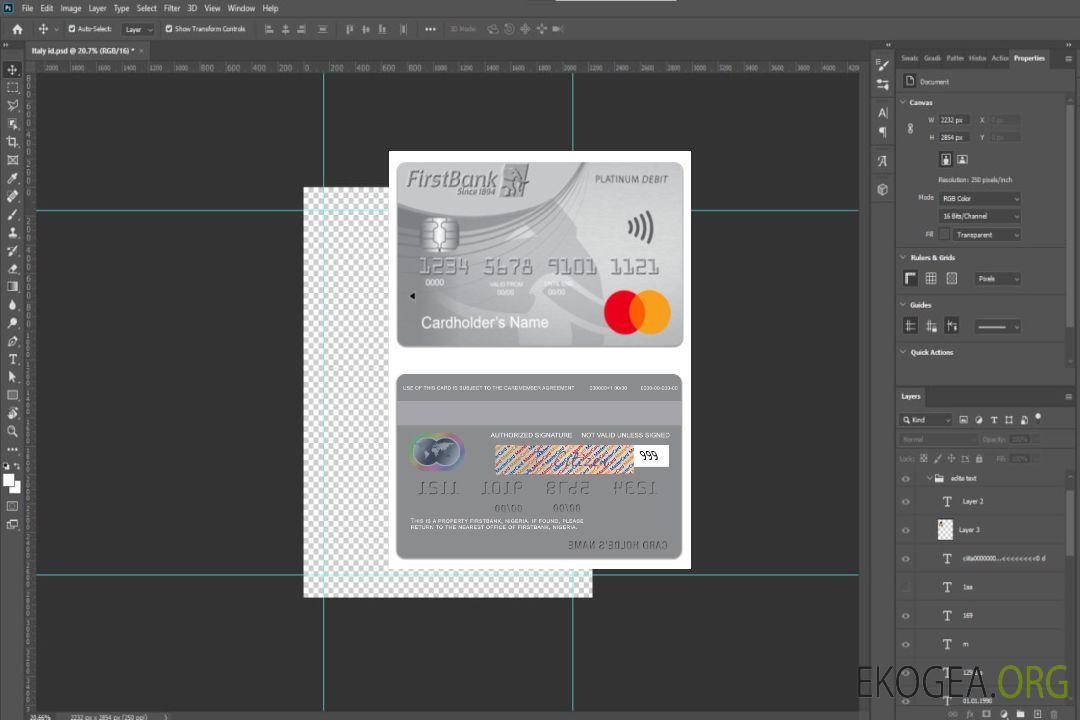Click the new group folder icon

pyautogui.click(x=1020, y=714)
